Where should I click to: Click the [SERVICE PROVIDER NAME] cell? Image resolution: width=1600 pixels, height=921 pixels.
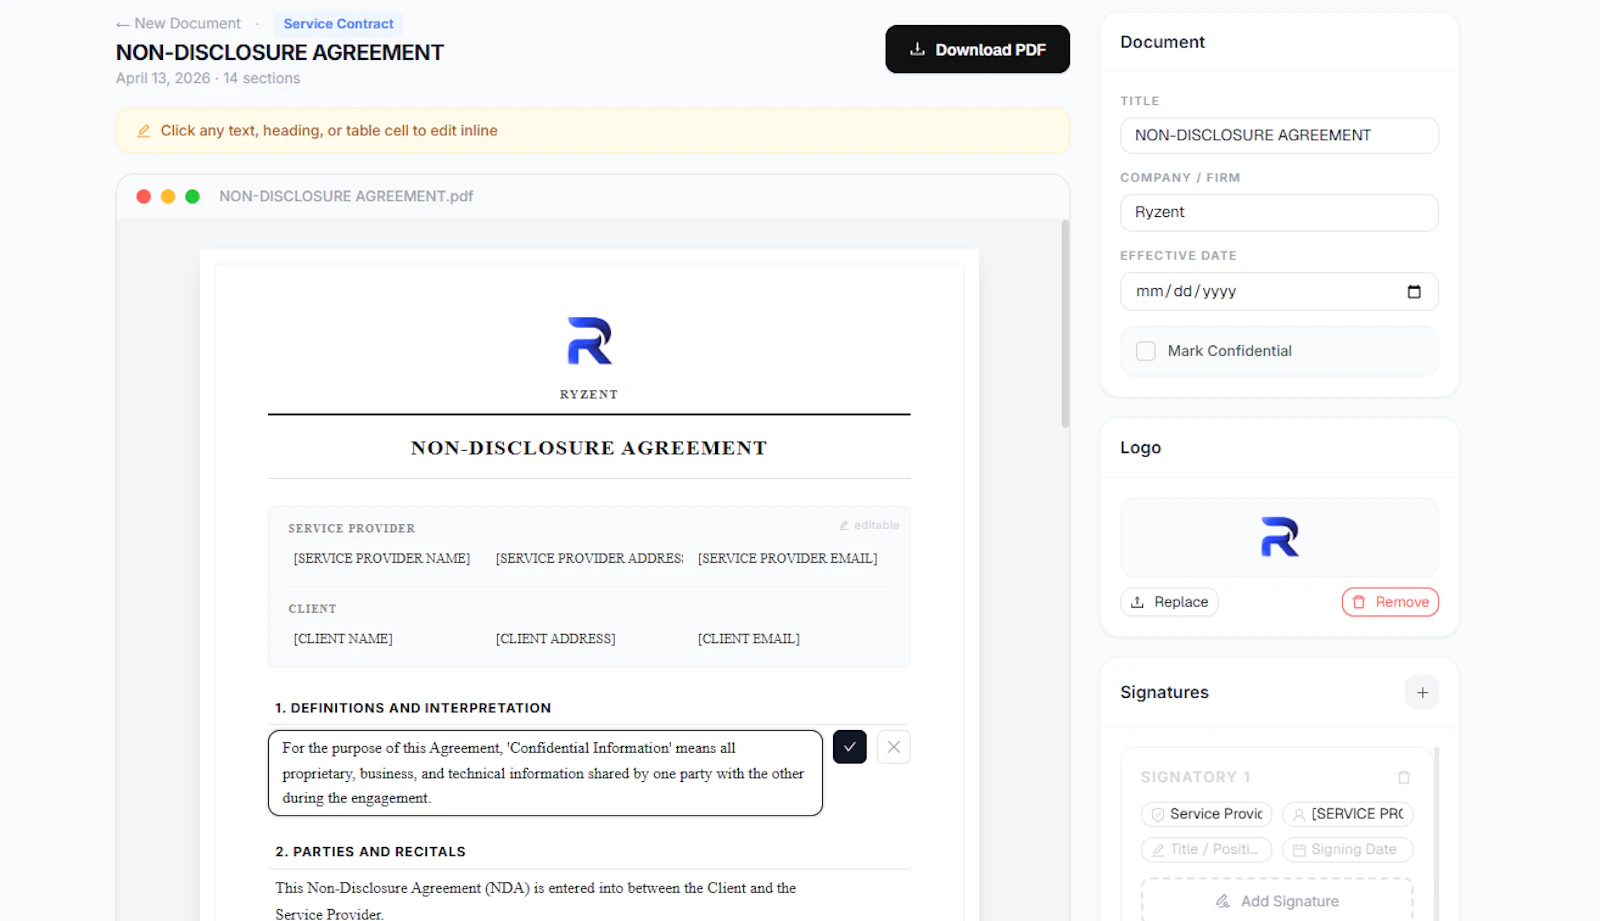pyautogui.click(x=382, y=558)
